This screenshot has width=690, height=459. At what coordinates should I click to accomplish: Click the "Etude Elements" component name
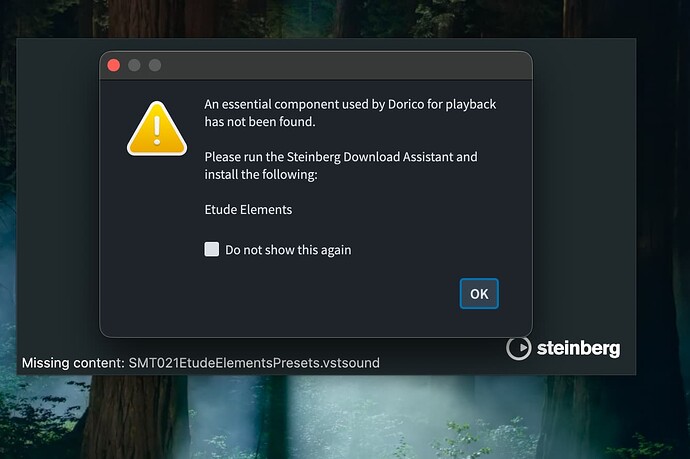[x=248, y=210]
